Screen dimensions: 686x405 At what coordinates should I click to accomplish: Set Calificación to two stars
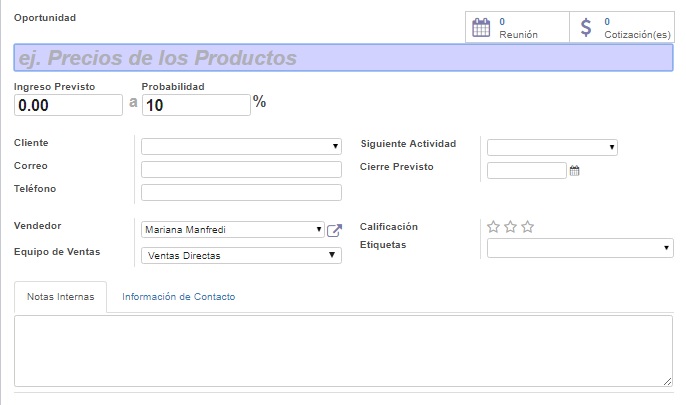point(510,227)
